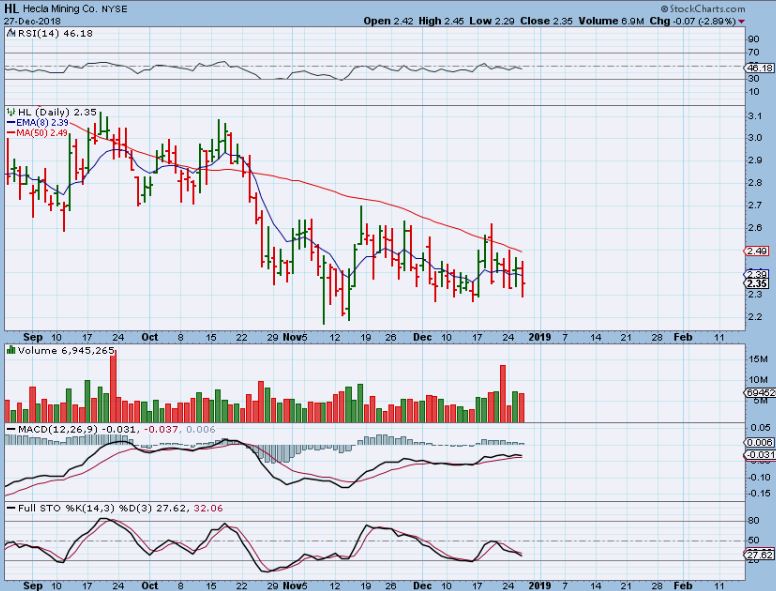Click the RSI(14) indicator line icon
This screenshot has width=776, height=591.
9,35
